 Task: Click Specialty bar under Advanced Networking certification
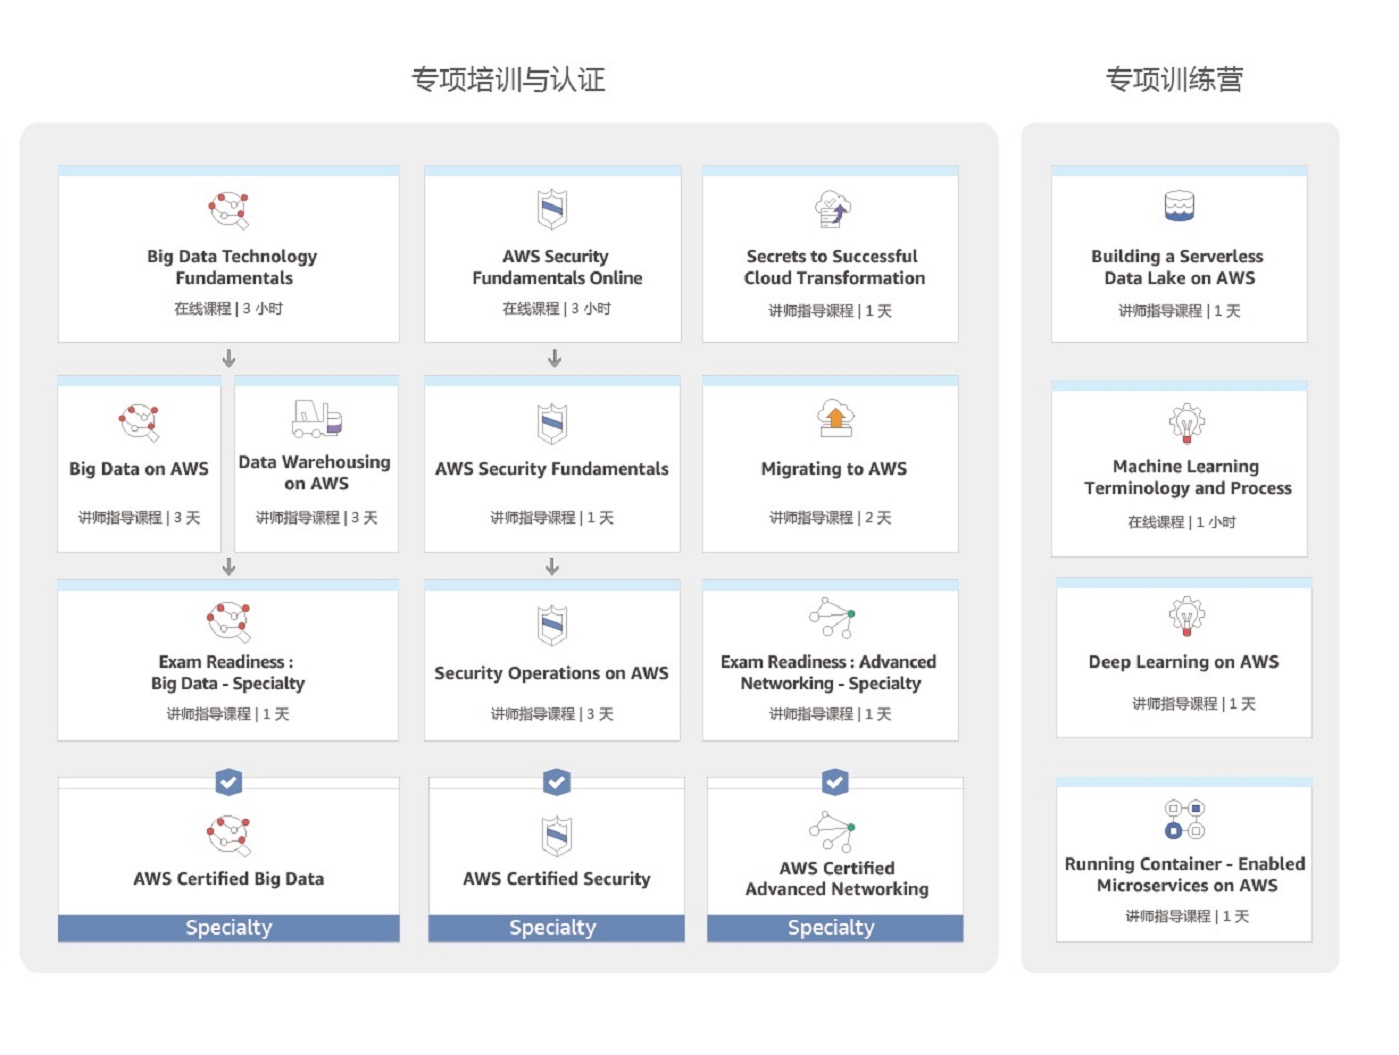click(x=835, y=928)
